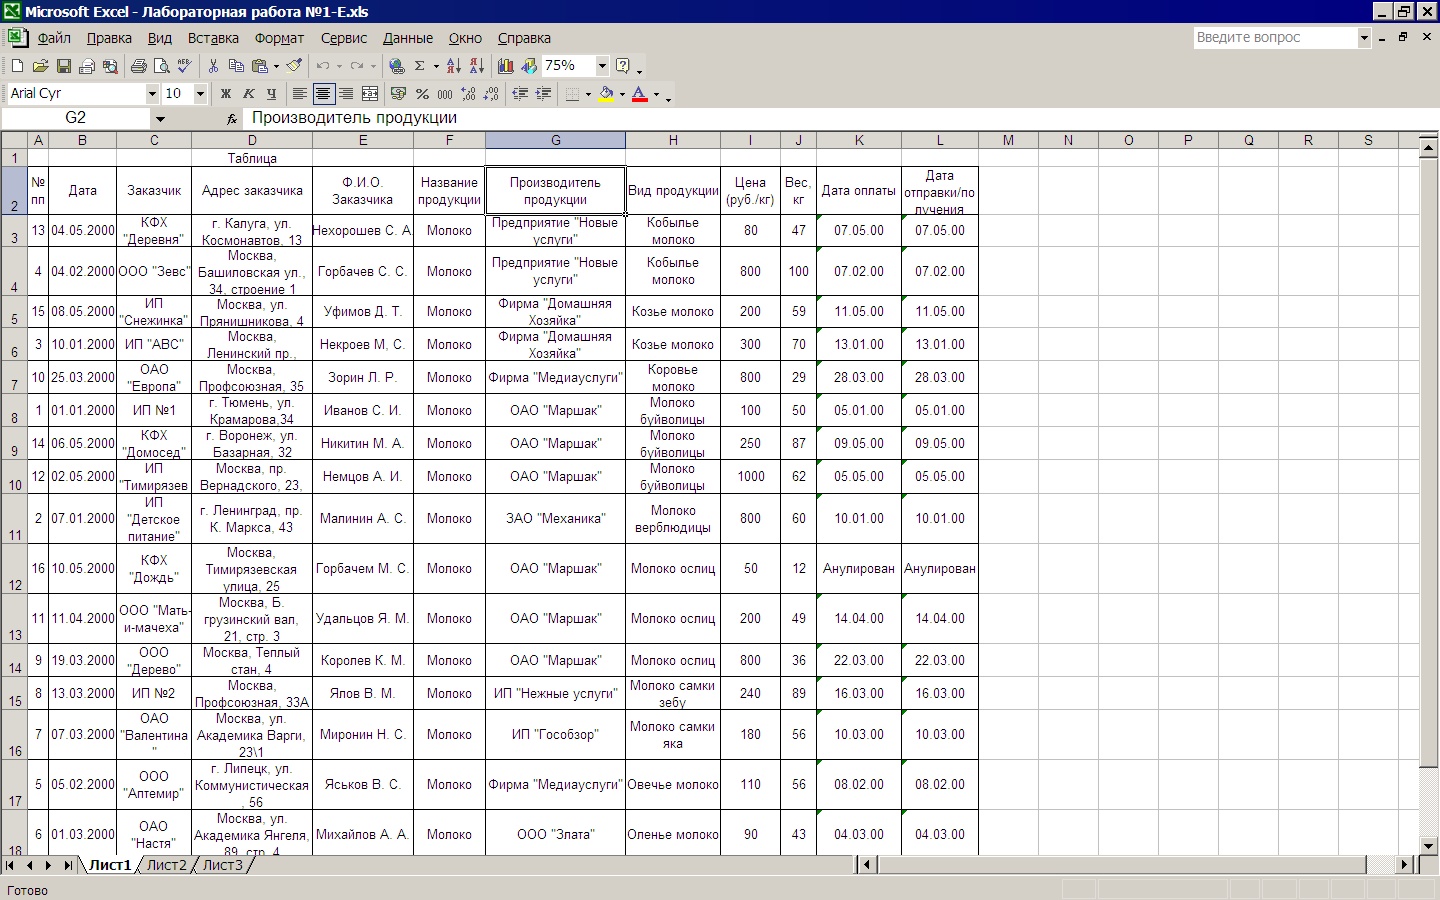Toggle Align Right
This screenshot has height=900, width=1440.
[x=346, y=93]
